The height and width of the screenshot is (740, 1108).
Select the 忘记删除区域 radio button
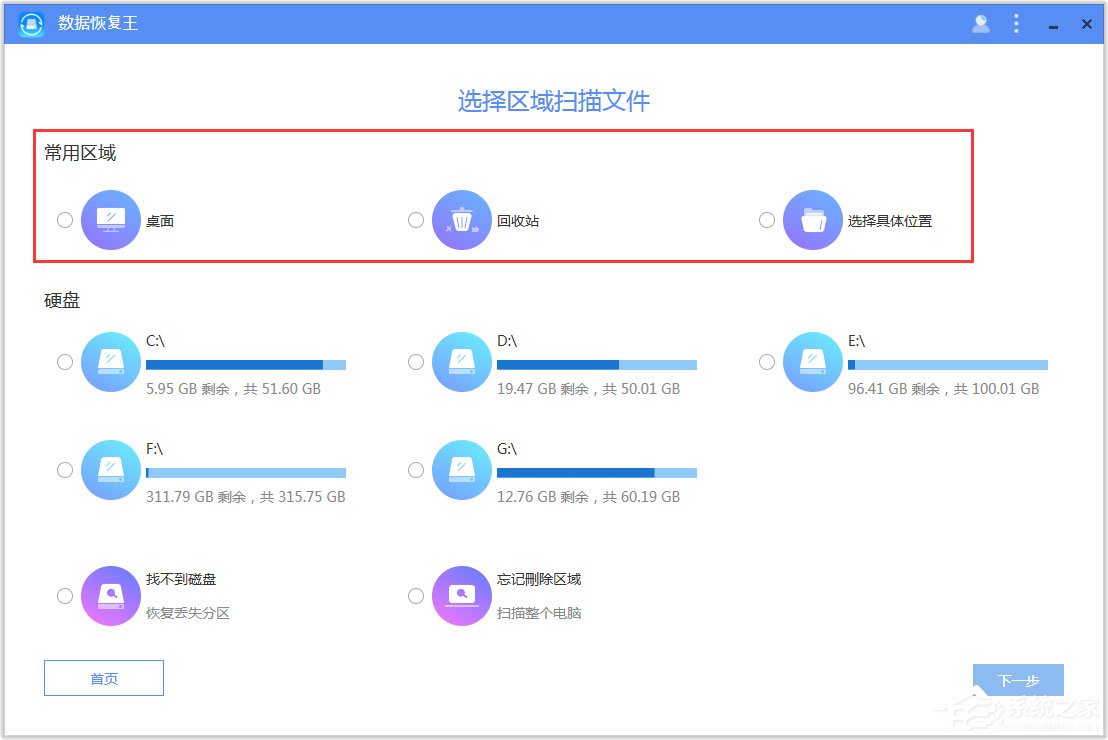coord(416,595)
